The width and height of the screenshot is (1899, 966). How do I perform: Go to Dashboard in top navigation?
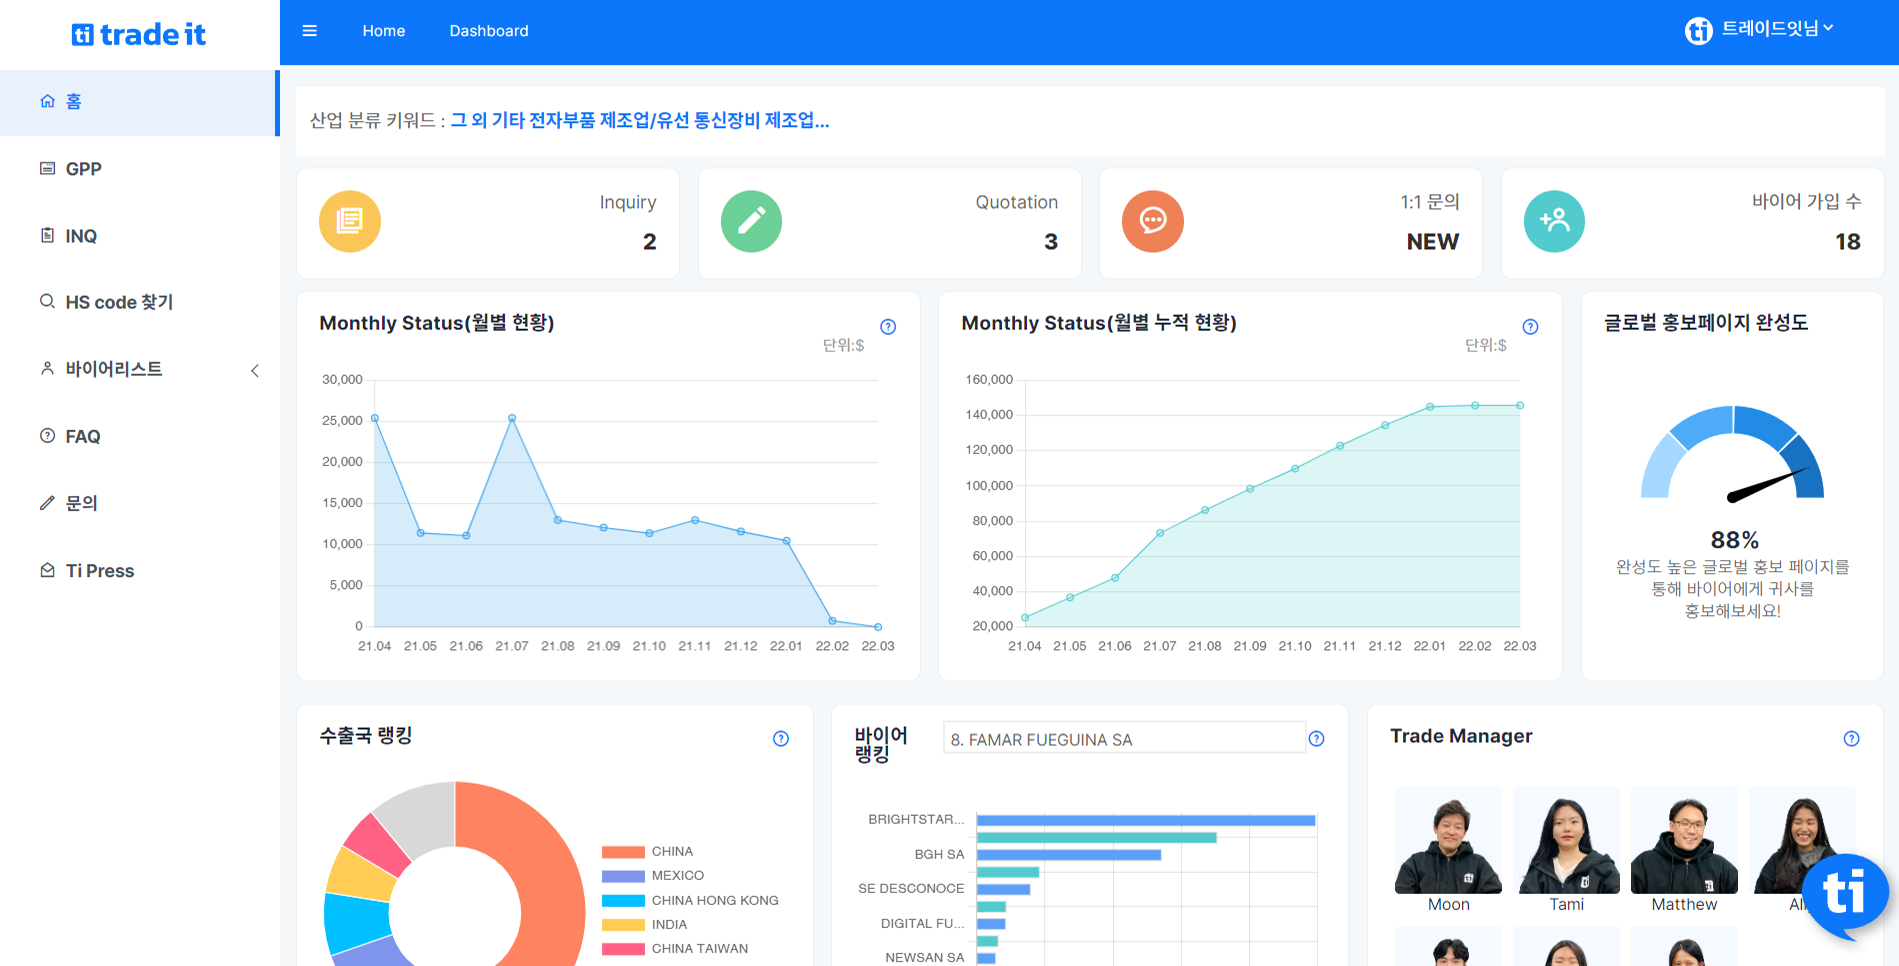[x=488, y=31]
